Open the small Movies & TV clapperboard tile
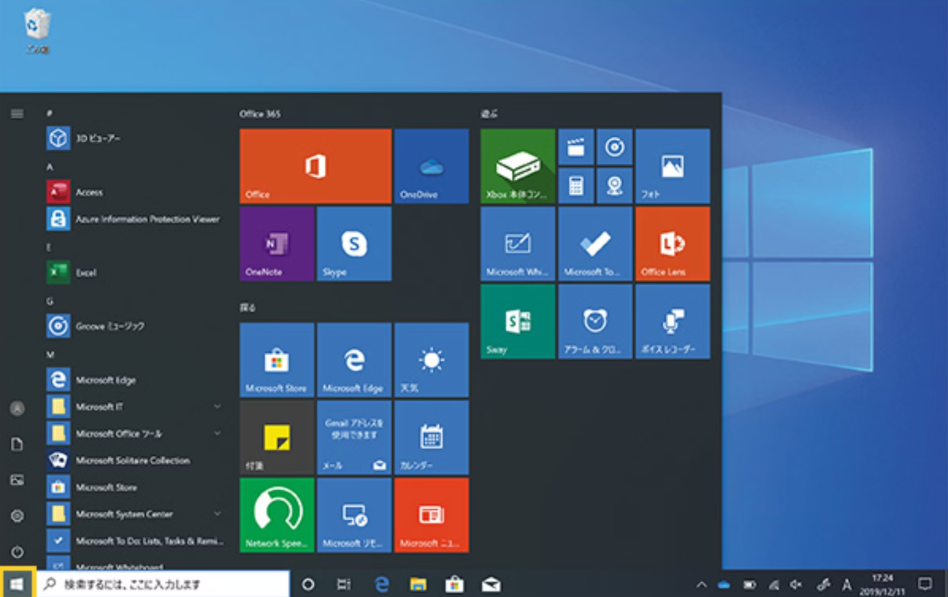The height and width of the screenshot is (597, 948). point(576,147)
